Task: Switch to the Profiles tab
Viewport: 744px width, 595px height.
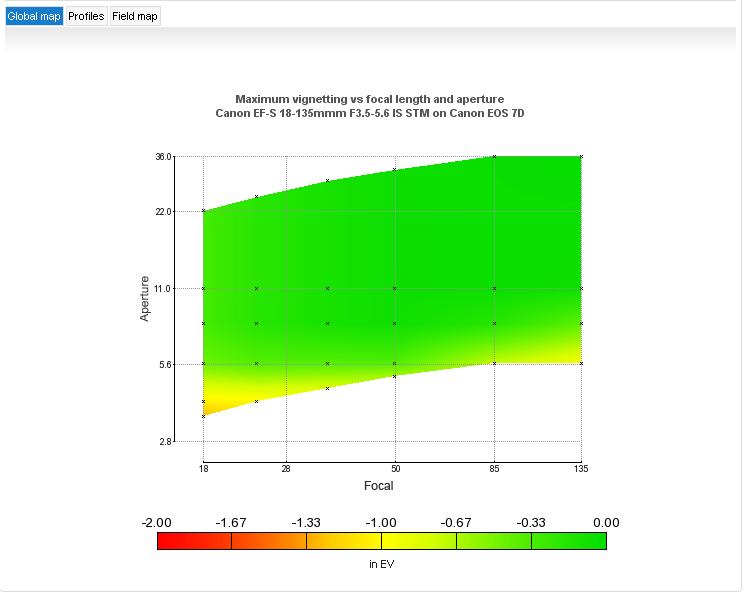Action: (x=86, y=16)
